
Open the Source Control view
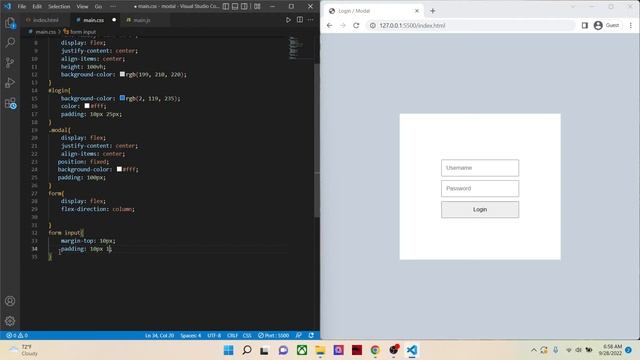coord(10,62)
